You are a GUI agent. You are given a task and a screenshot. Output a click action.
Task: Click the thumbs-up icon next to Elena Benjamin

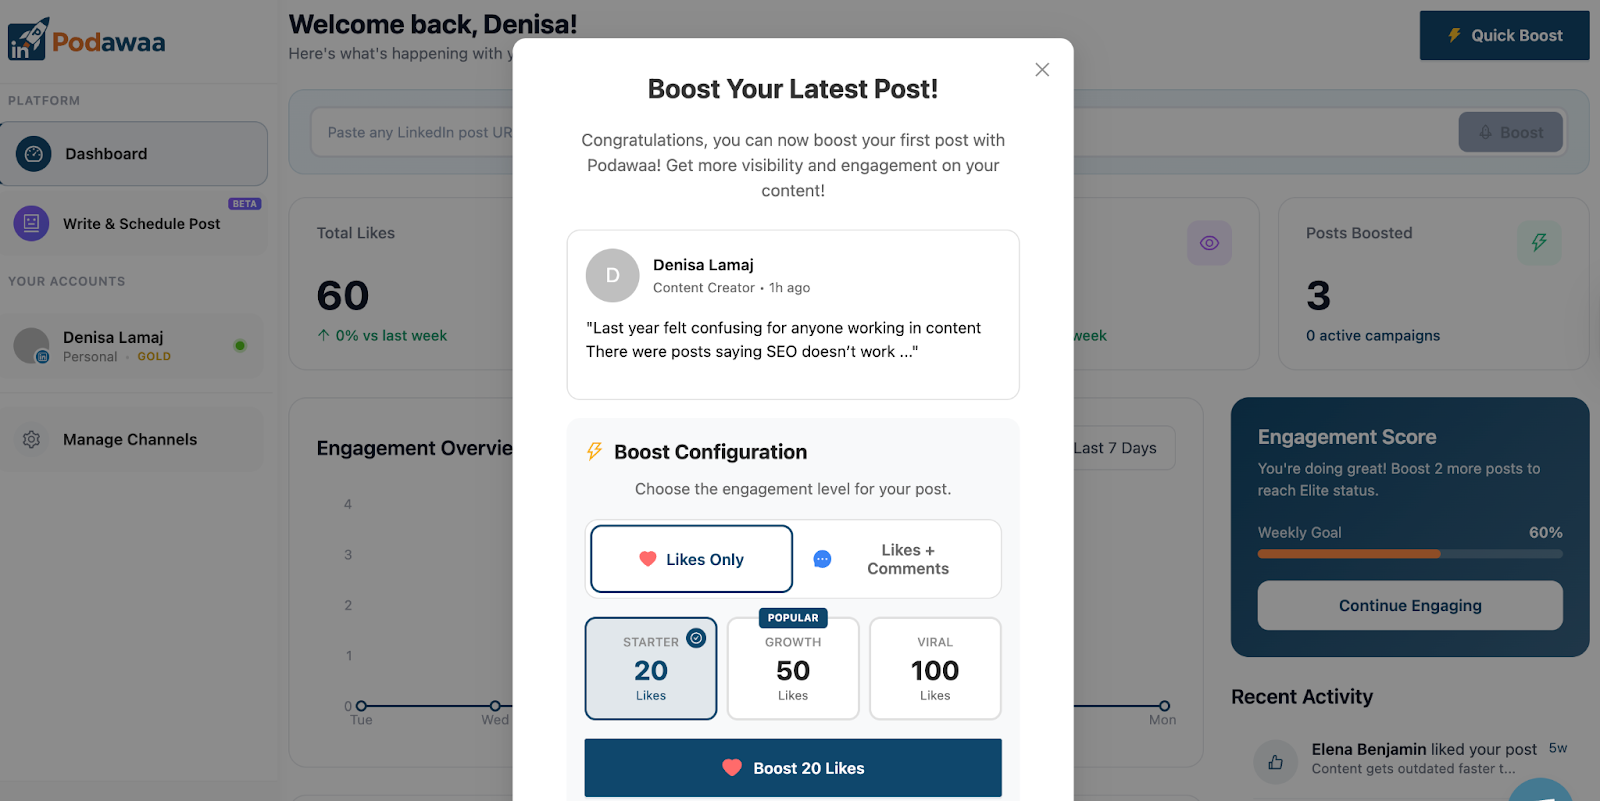pyautogui.click(x=1274, y=761)
